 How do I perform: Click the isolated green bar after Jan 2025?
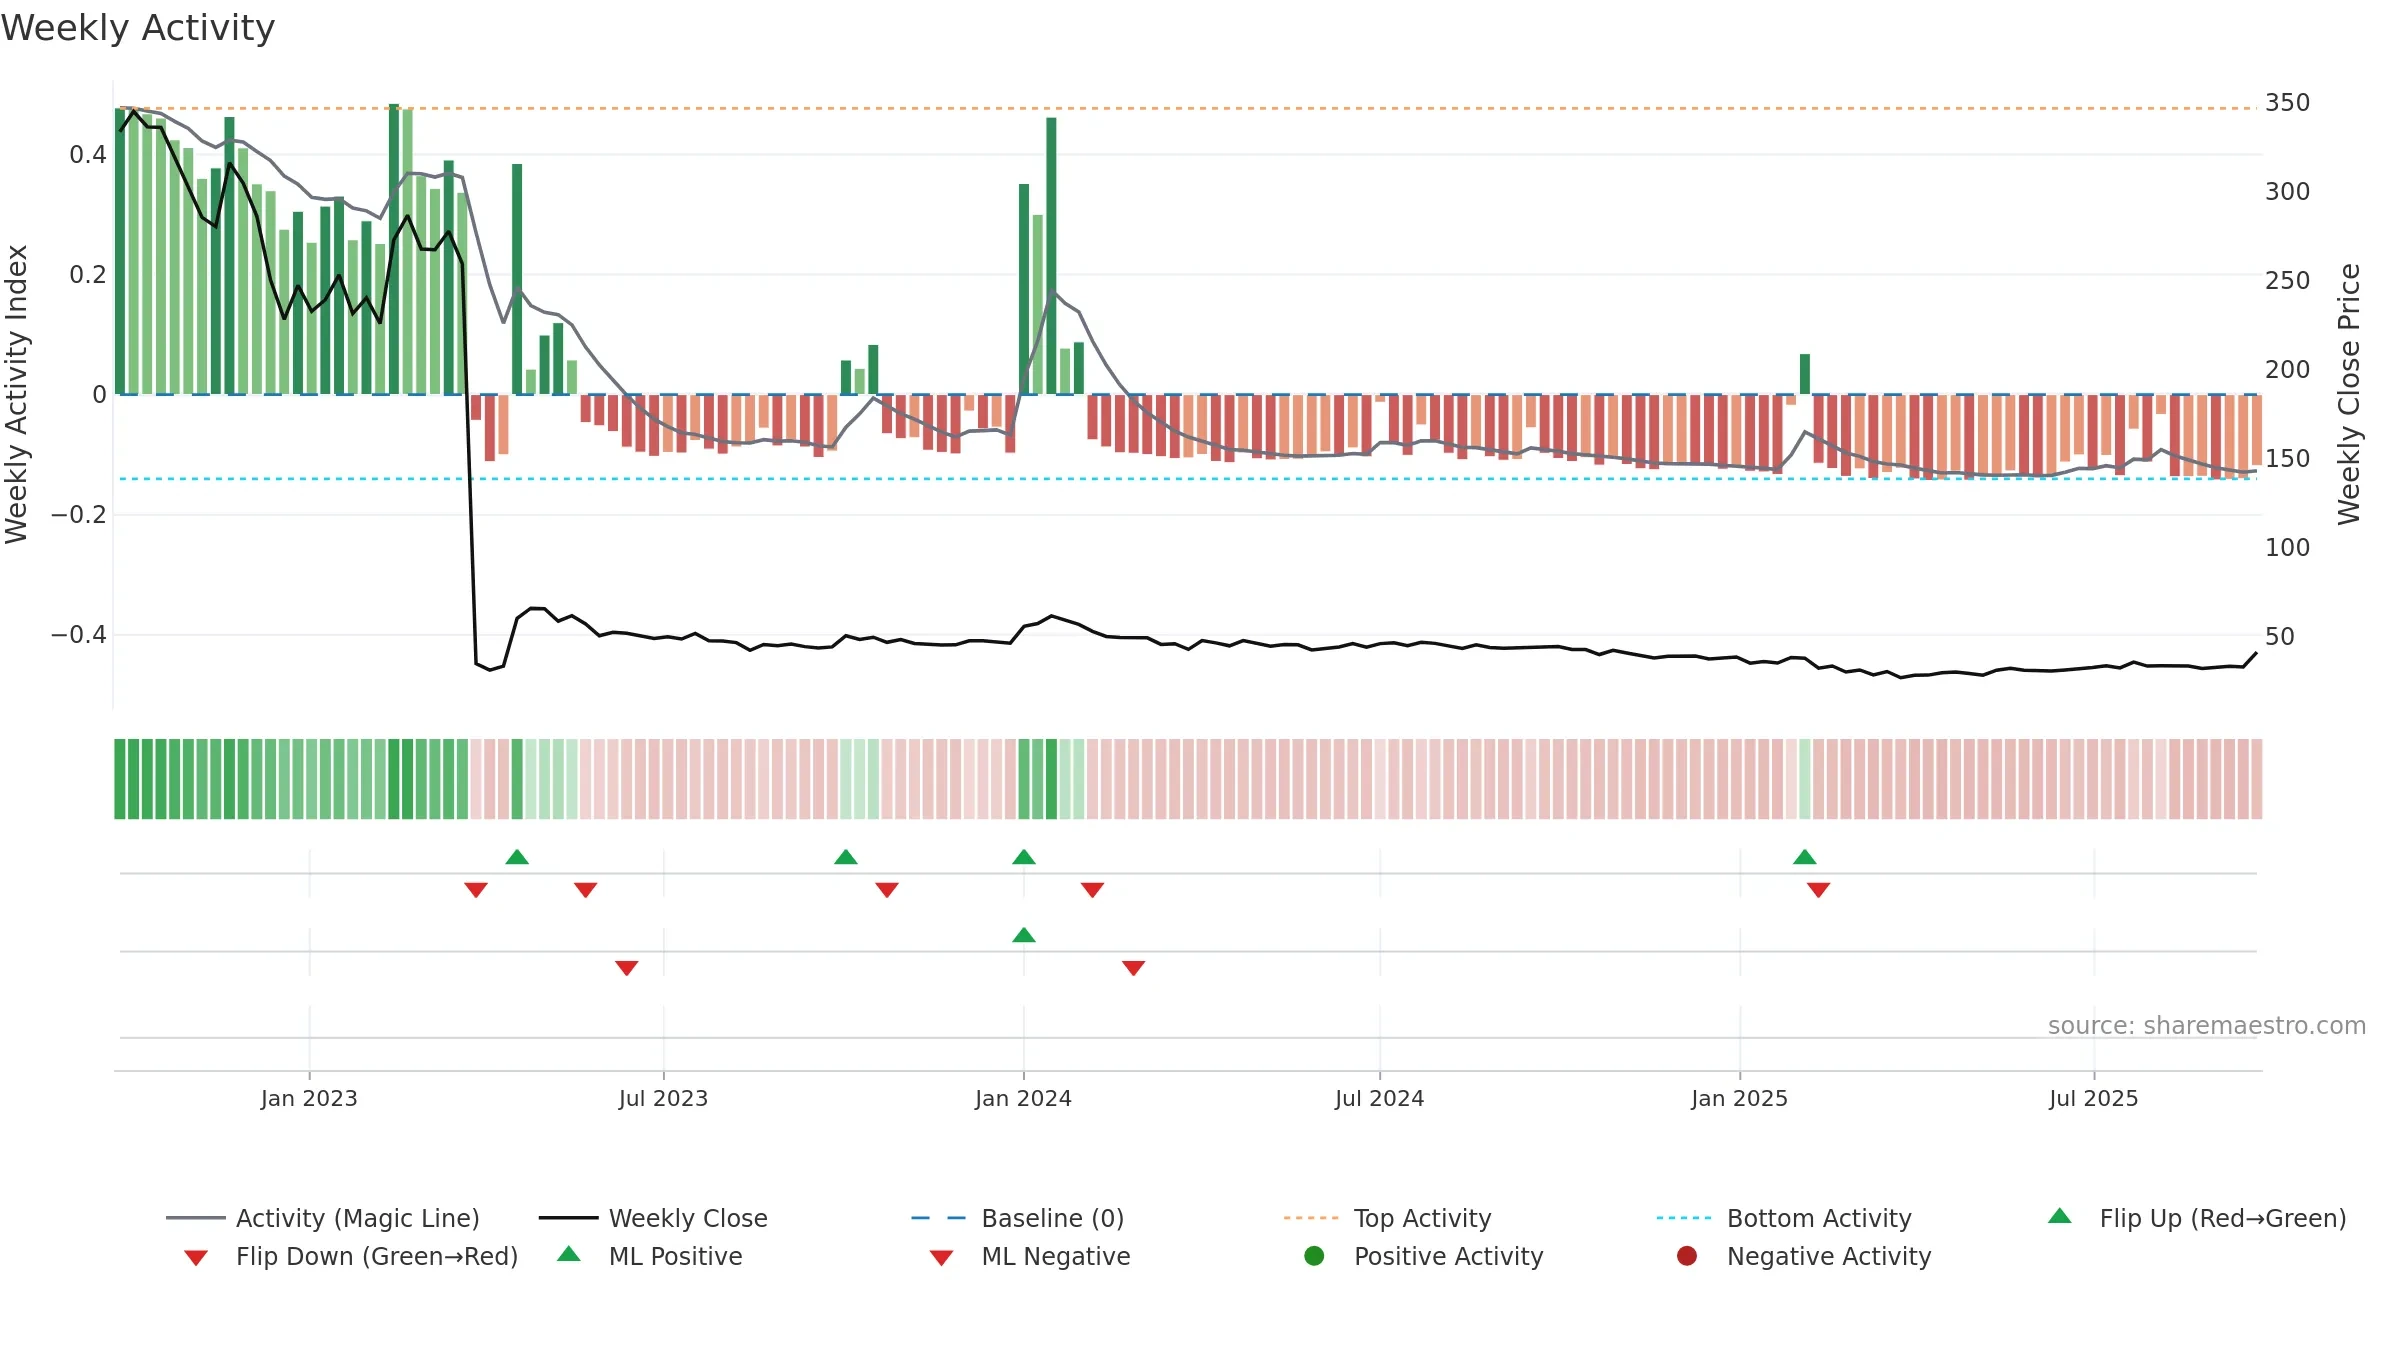point(1805,374)
